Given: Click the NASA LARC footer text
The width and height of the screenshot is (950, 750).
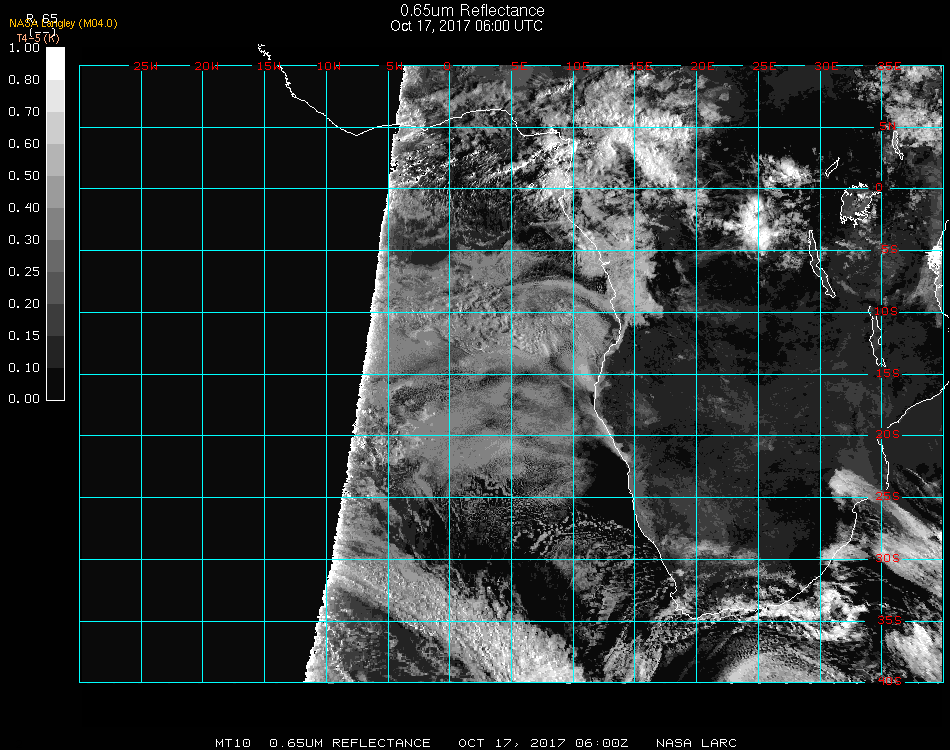Looking at the screenshot, I should pyautogui.click(x=696, y=743).
